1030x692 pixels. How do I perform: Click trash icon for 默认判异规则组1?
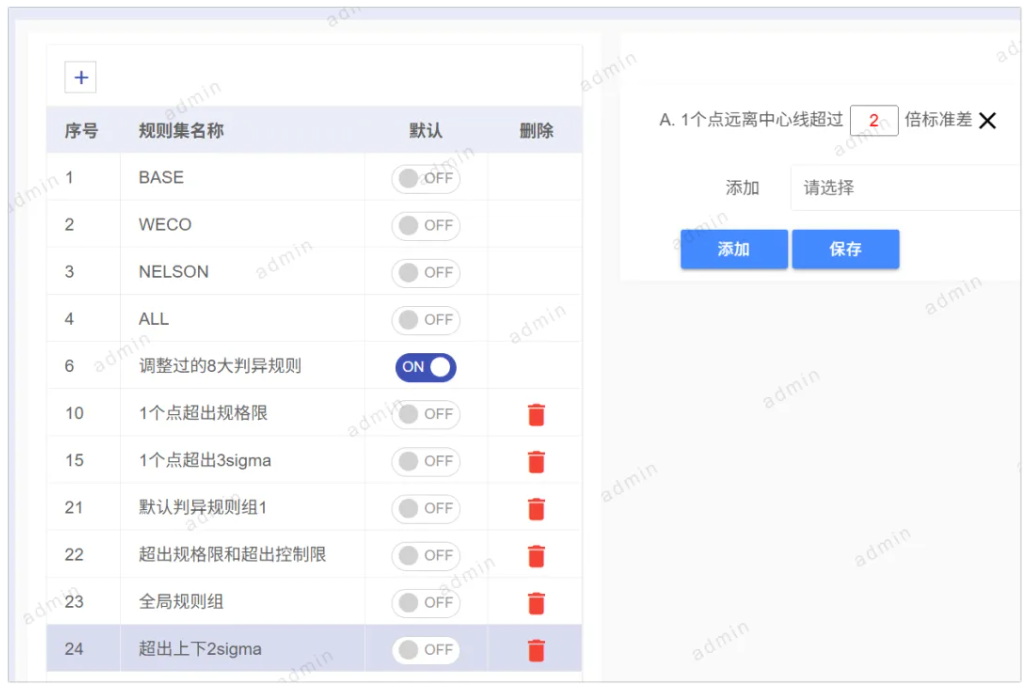coord(536,508)
